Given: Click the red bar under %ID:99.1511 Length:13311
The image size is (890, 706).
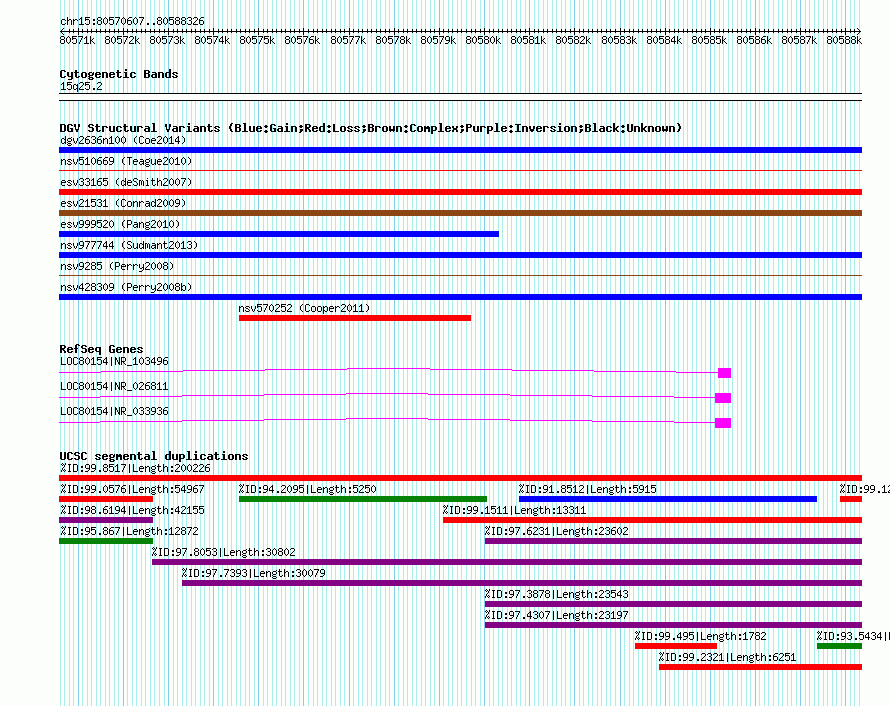Looking at the screenshot, I should (x=652, y=520).
